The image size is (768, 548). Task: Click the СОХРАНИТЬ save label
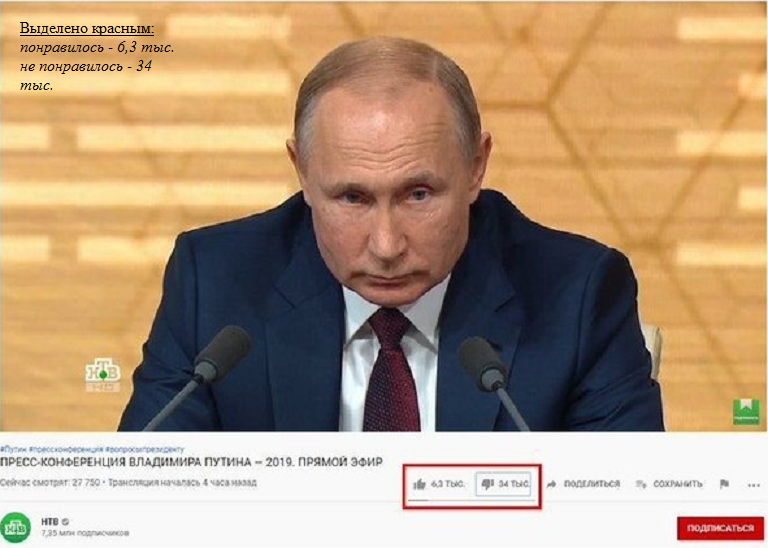coord(677,484)
